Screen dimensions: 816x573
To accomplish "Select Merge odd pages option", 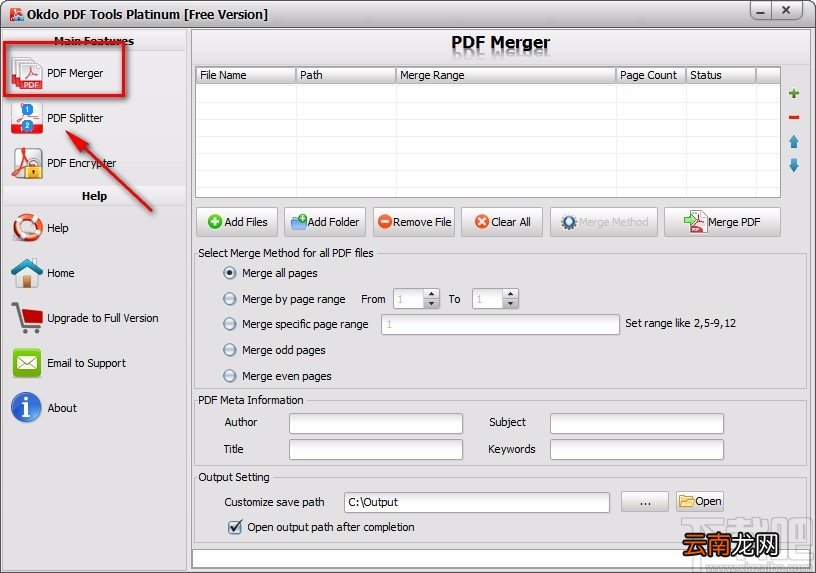I will (230, 350).
